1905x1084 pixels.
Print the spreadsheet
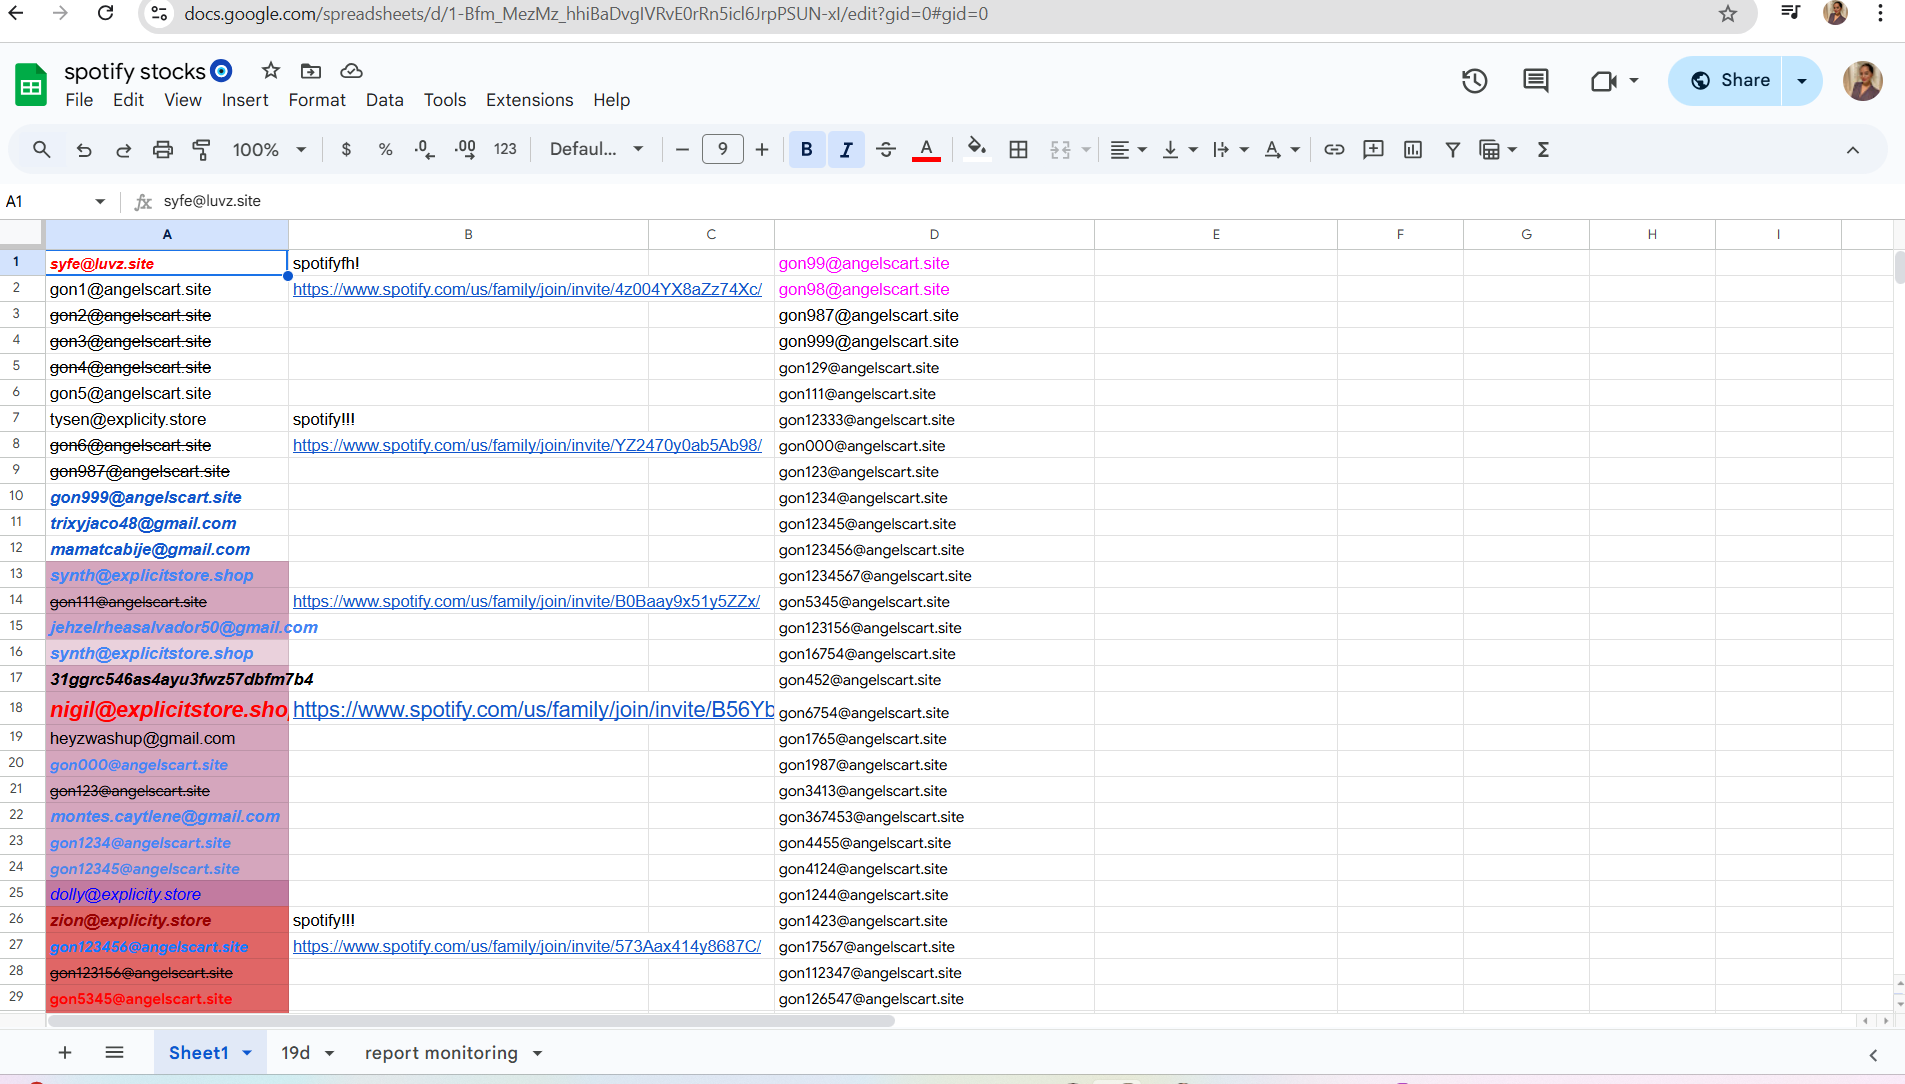163,150
